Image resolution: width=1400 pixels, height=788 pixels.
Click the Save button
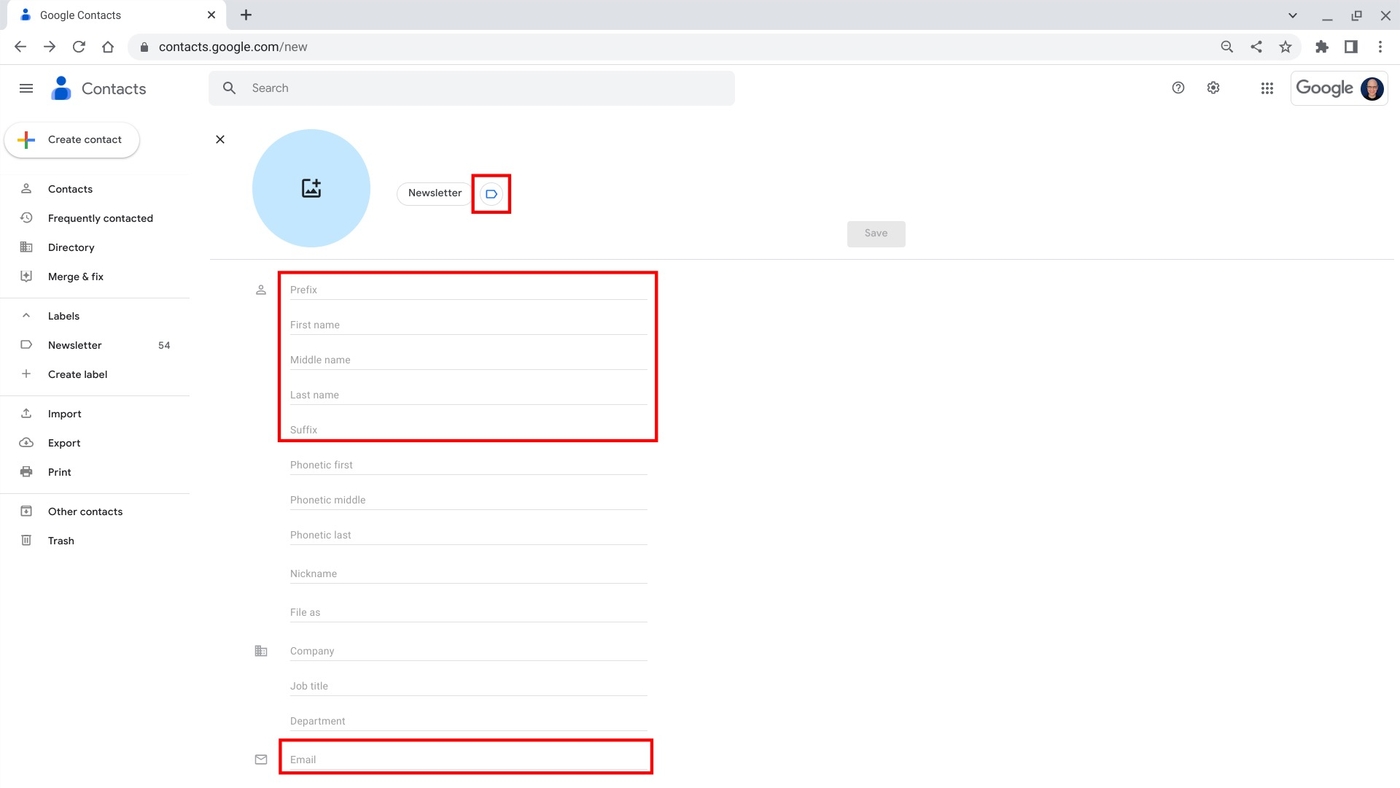pos(875,233)
